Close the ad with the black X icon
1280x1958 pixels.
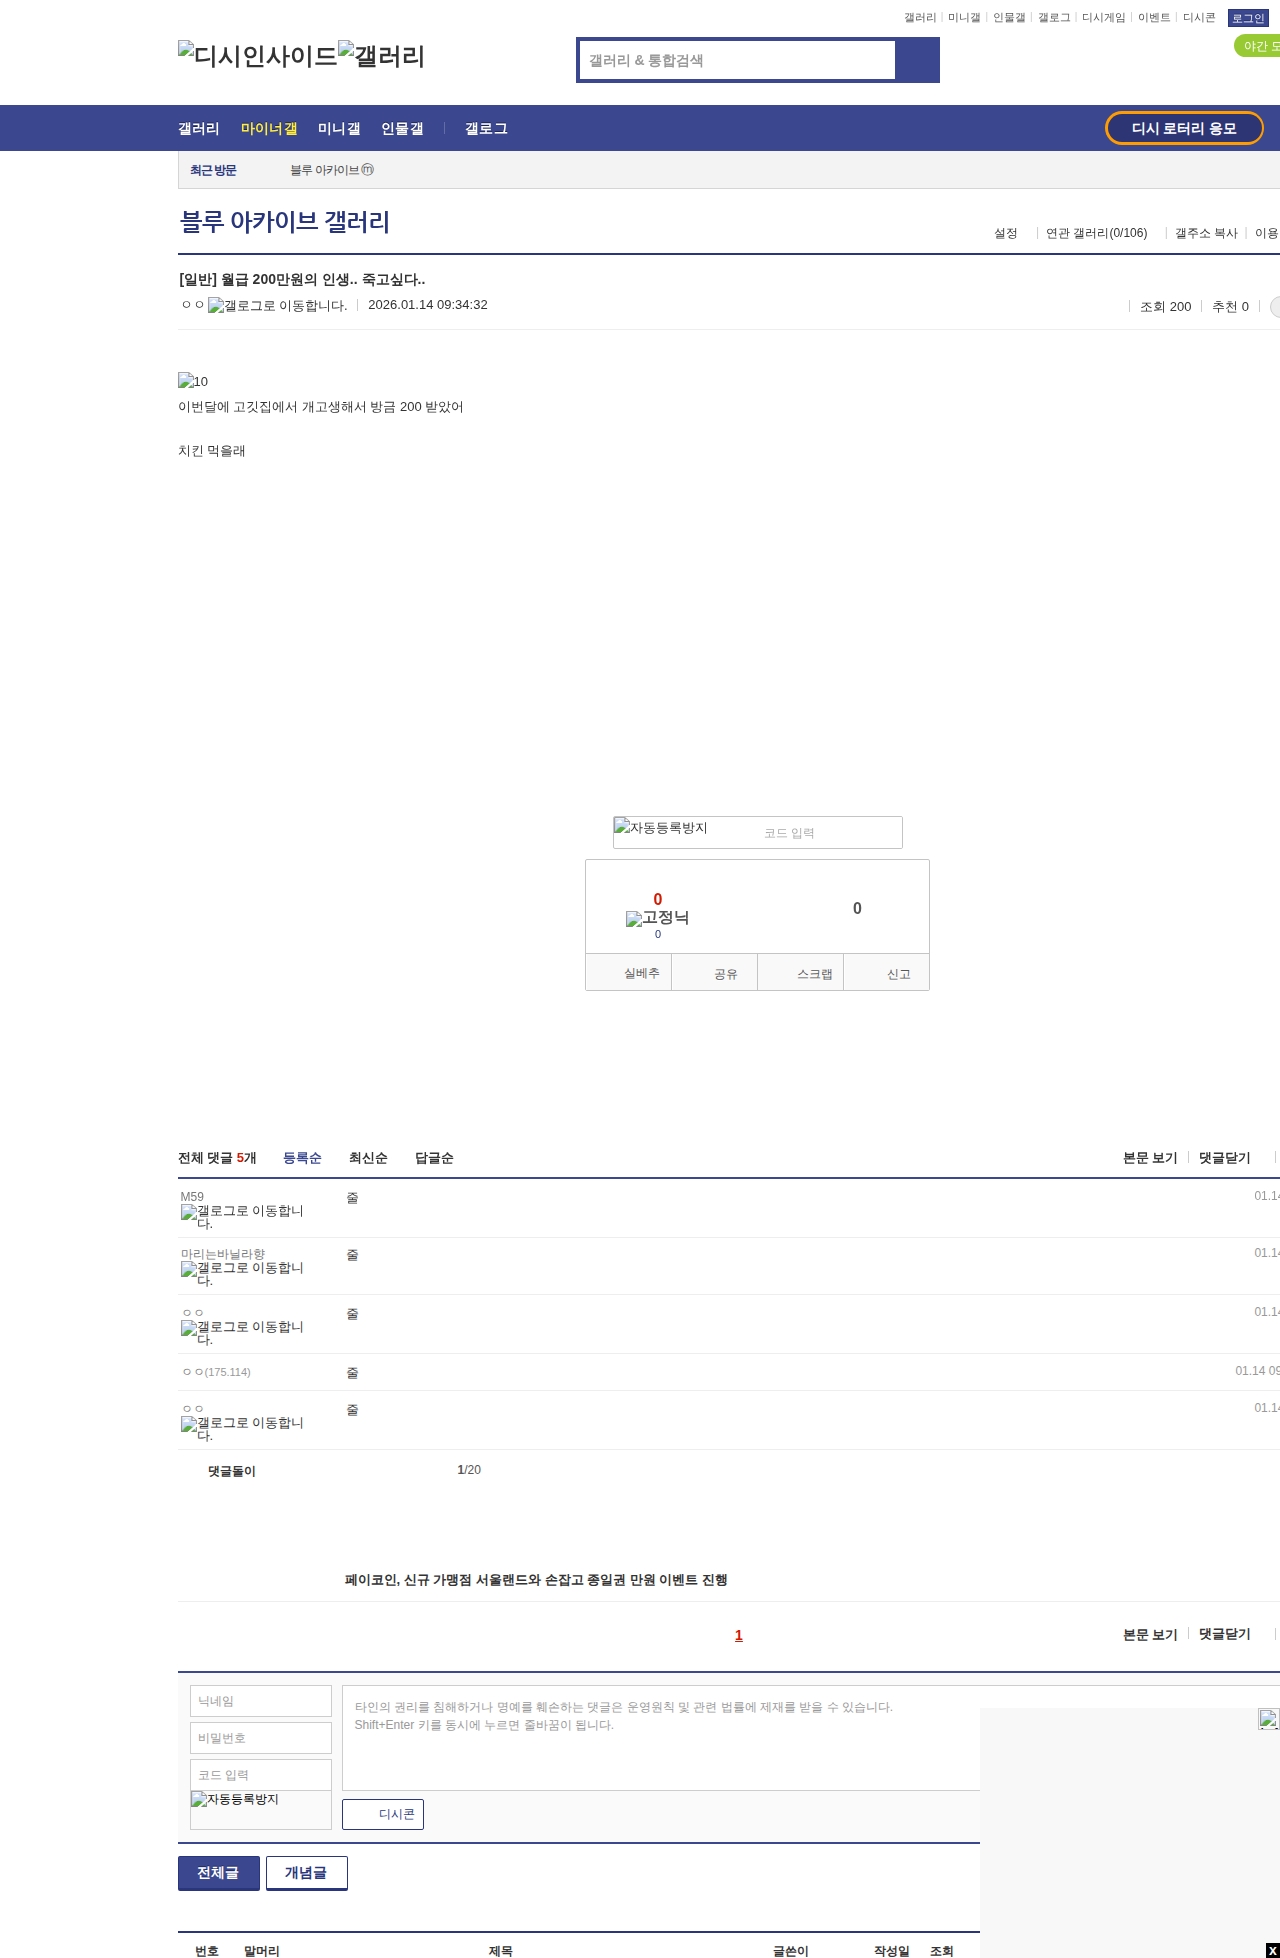[1272, 1950]
